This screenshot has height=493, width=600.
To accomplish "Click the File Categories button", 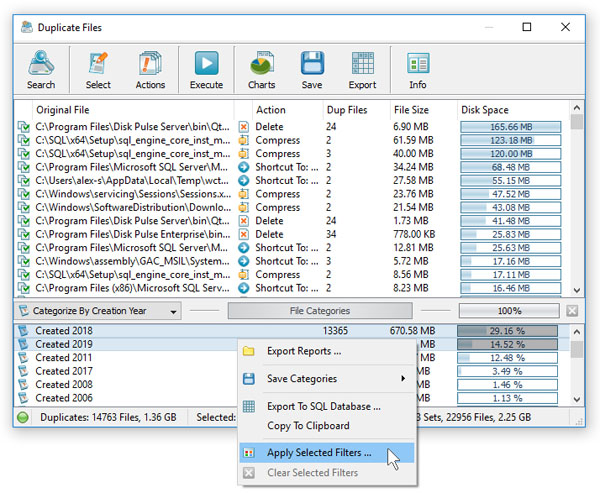I will coord(320,311).
